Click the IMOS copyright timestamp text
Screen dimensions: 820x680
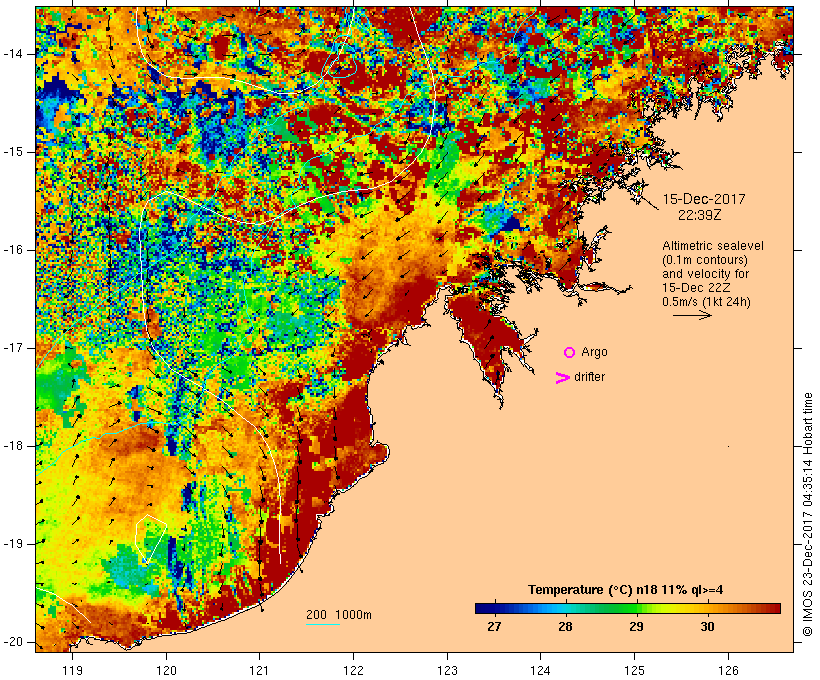tap(808, 515)
